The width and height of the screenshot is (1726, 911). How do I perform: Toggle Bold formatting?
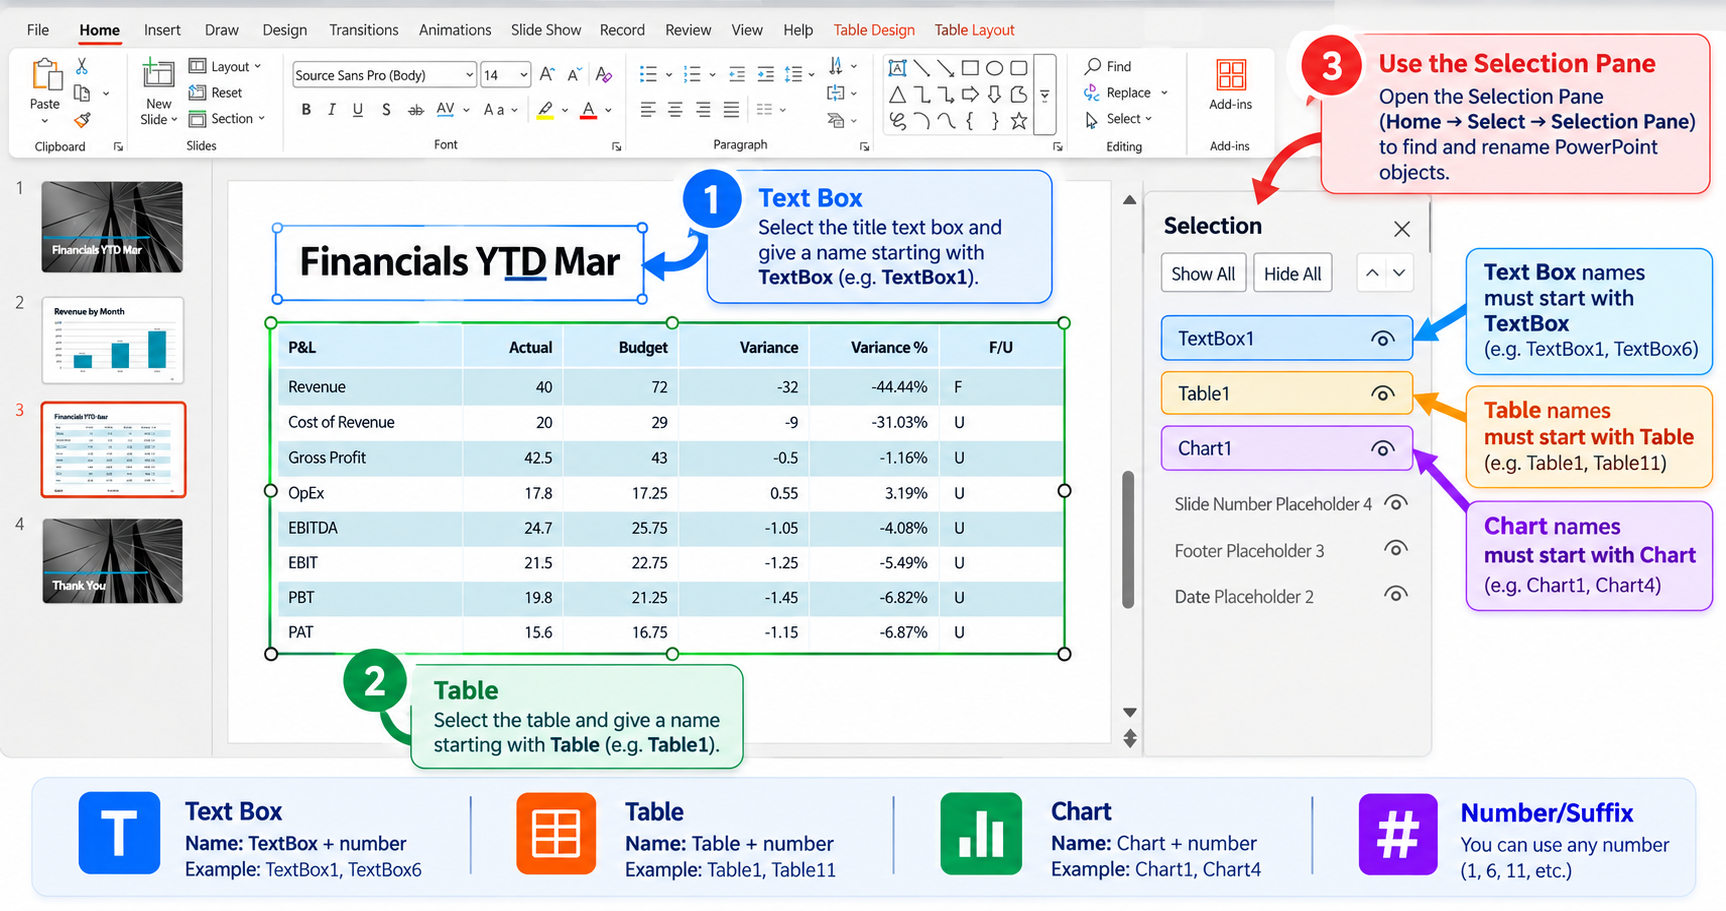[x=306, y=110]
